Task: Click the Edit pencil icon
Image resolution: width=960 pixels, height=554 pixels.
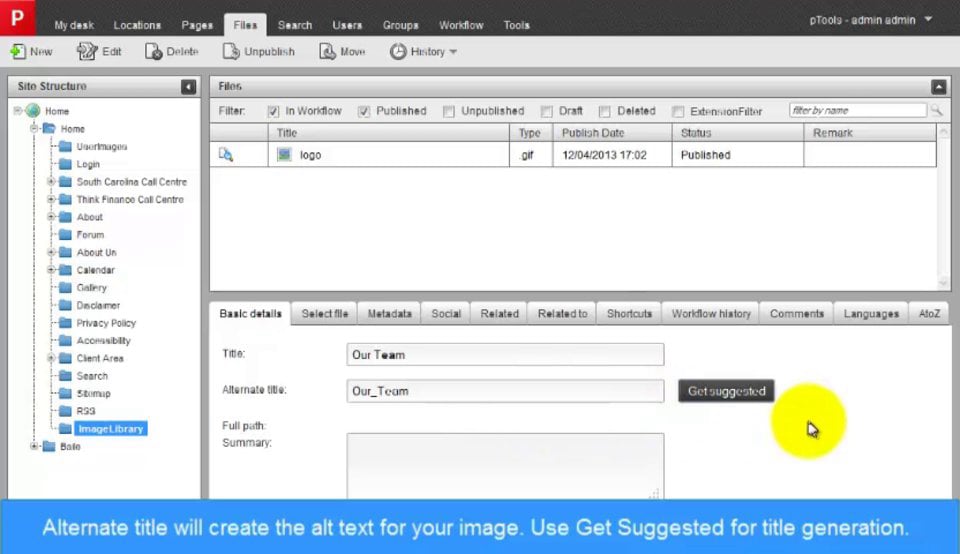Action: [x=86, y=52]
